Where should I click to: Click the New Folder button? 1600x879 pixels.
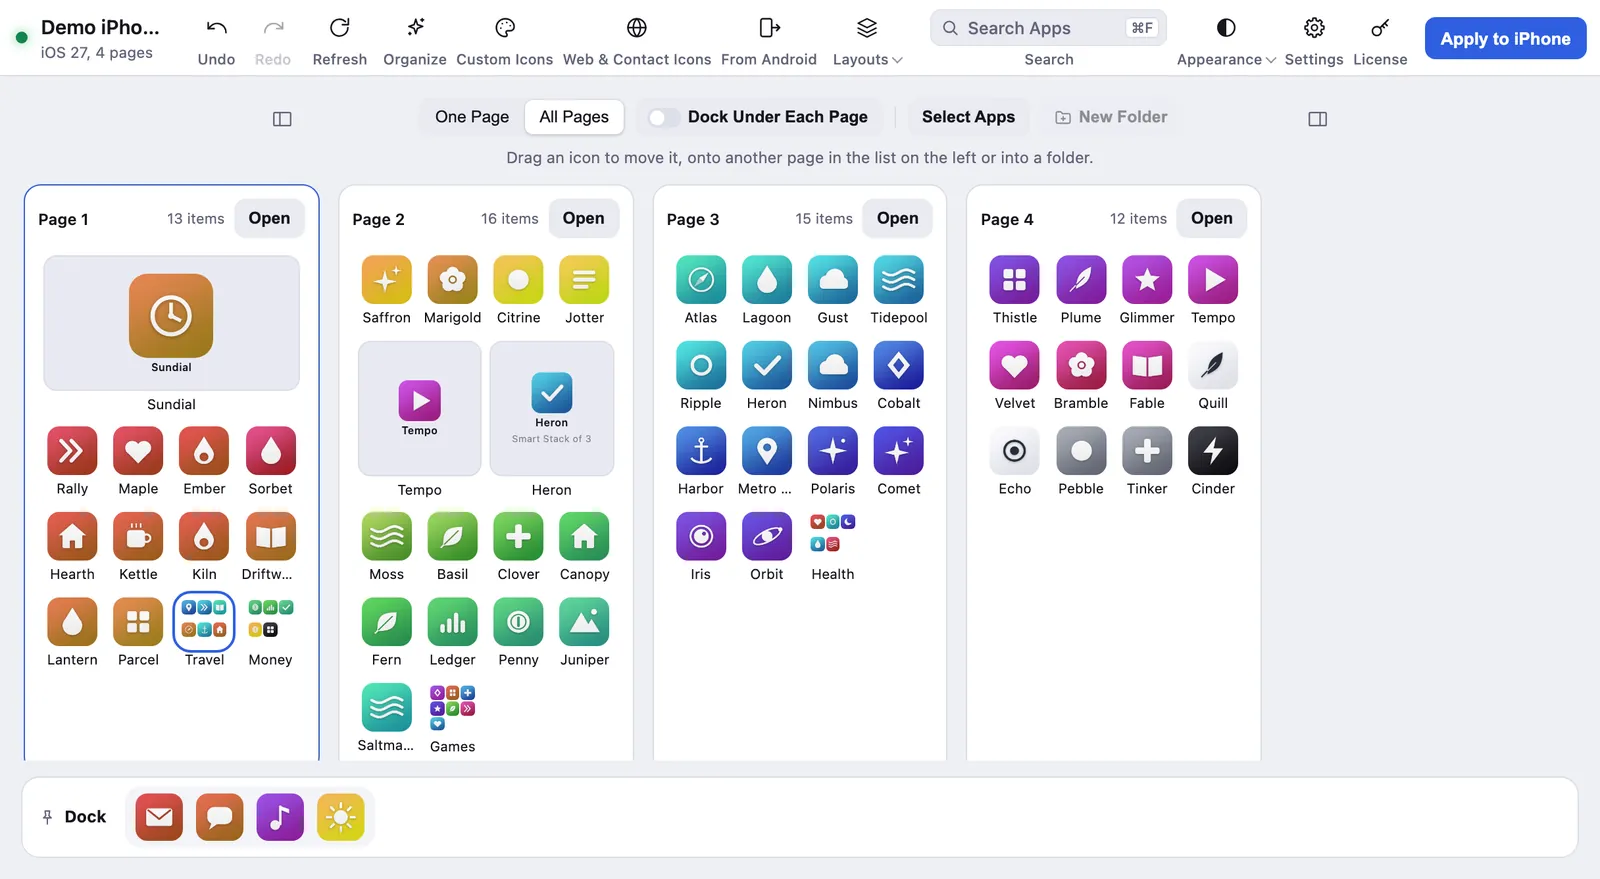coord(1111,117)
